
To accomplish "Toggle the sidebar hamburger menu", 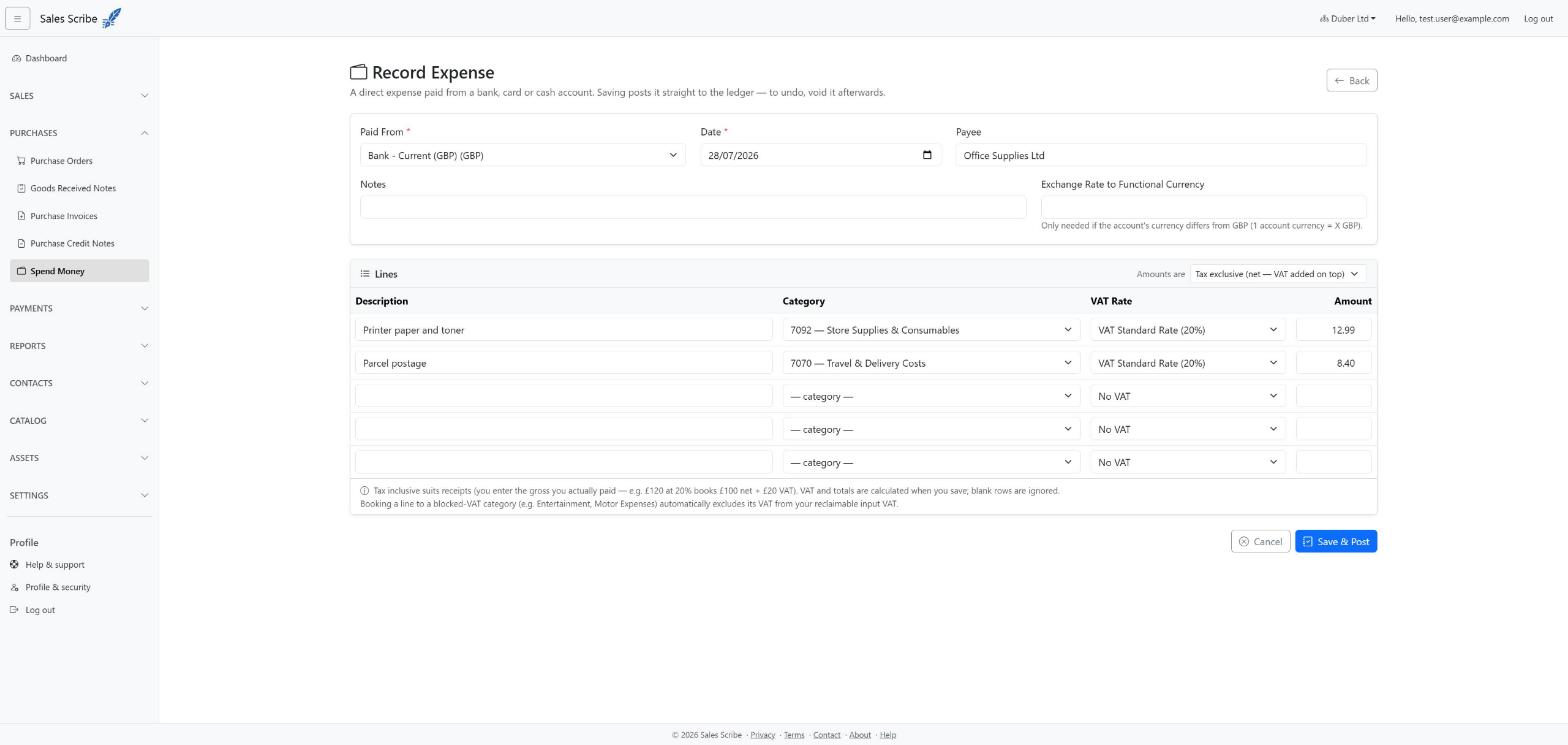I will coord(17,18).
